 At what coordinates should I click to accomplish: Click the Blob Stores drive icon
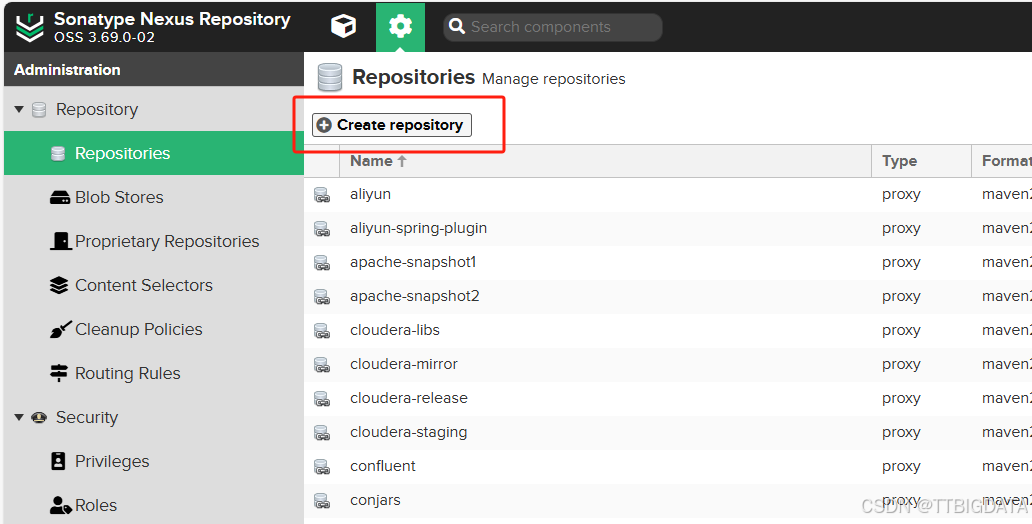pyautogui.click(x=60, y=197)
